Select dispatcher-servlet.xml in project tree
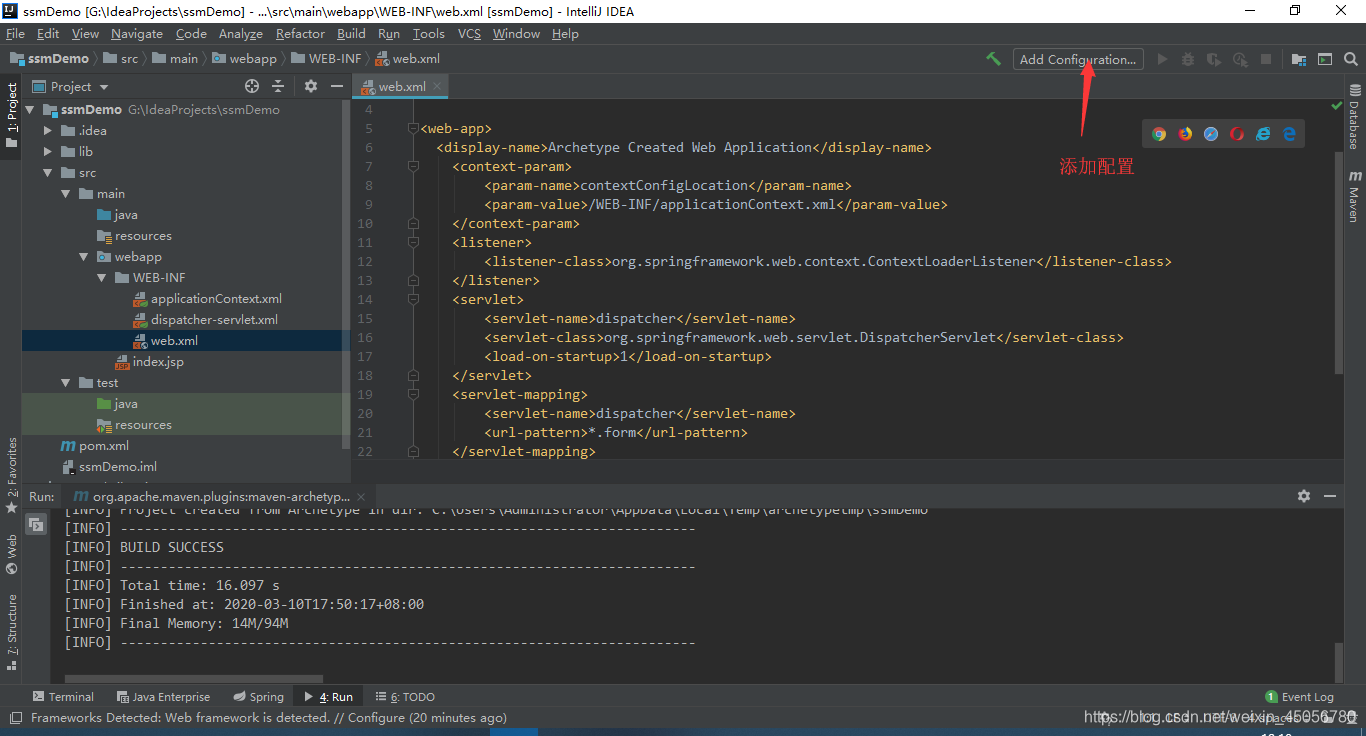Screen dimensions: 1366x736 click(214, 320)
